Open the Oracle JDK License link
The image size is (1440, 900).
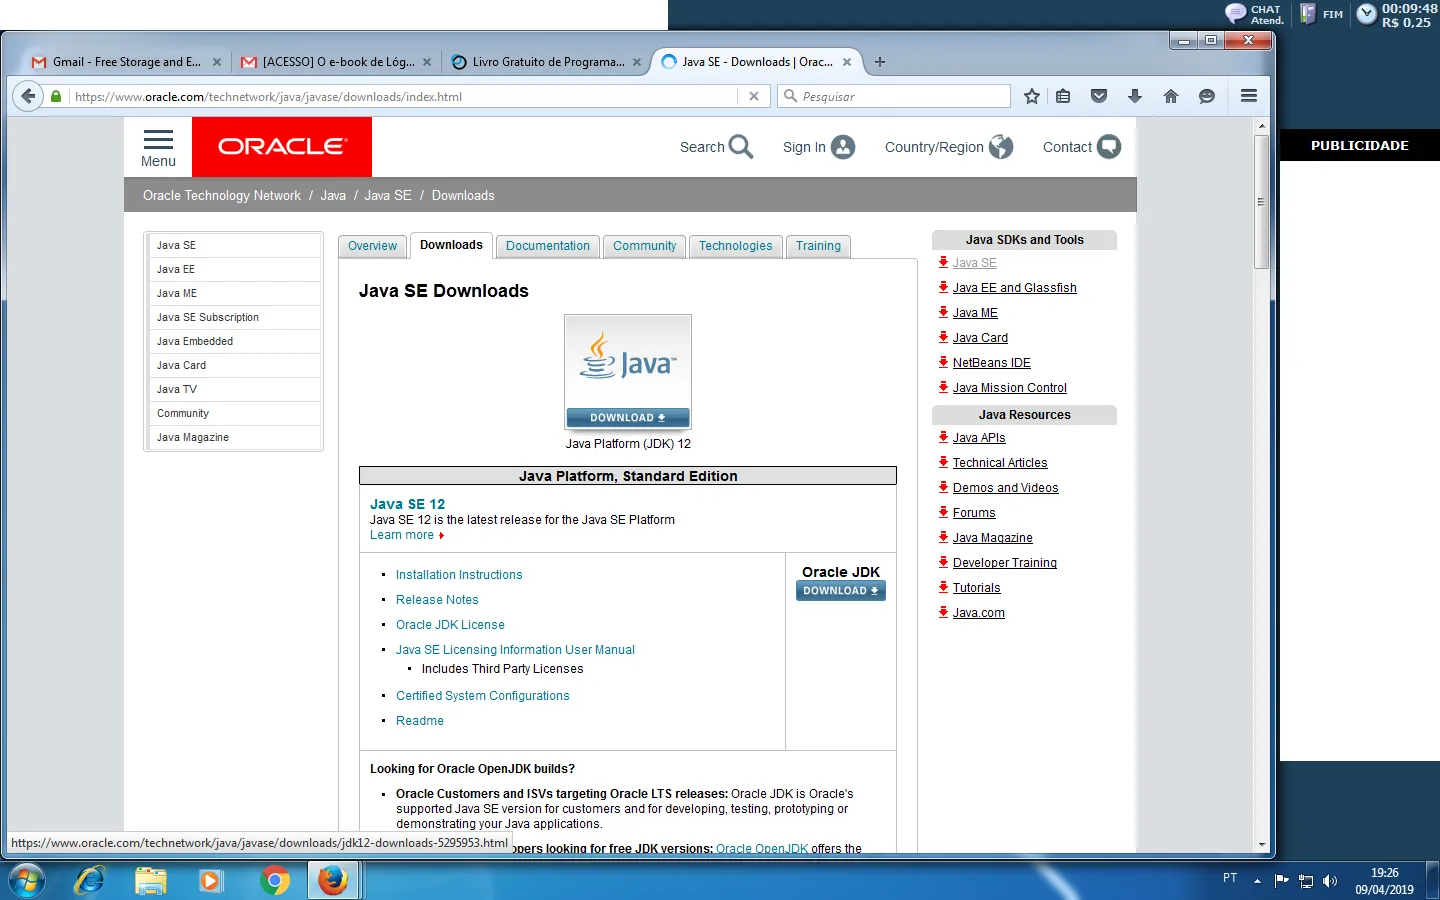tap(450, 625)
